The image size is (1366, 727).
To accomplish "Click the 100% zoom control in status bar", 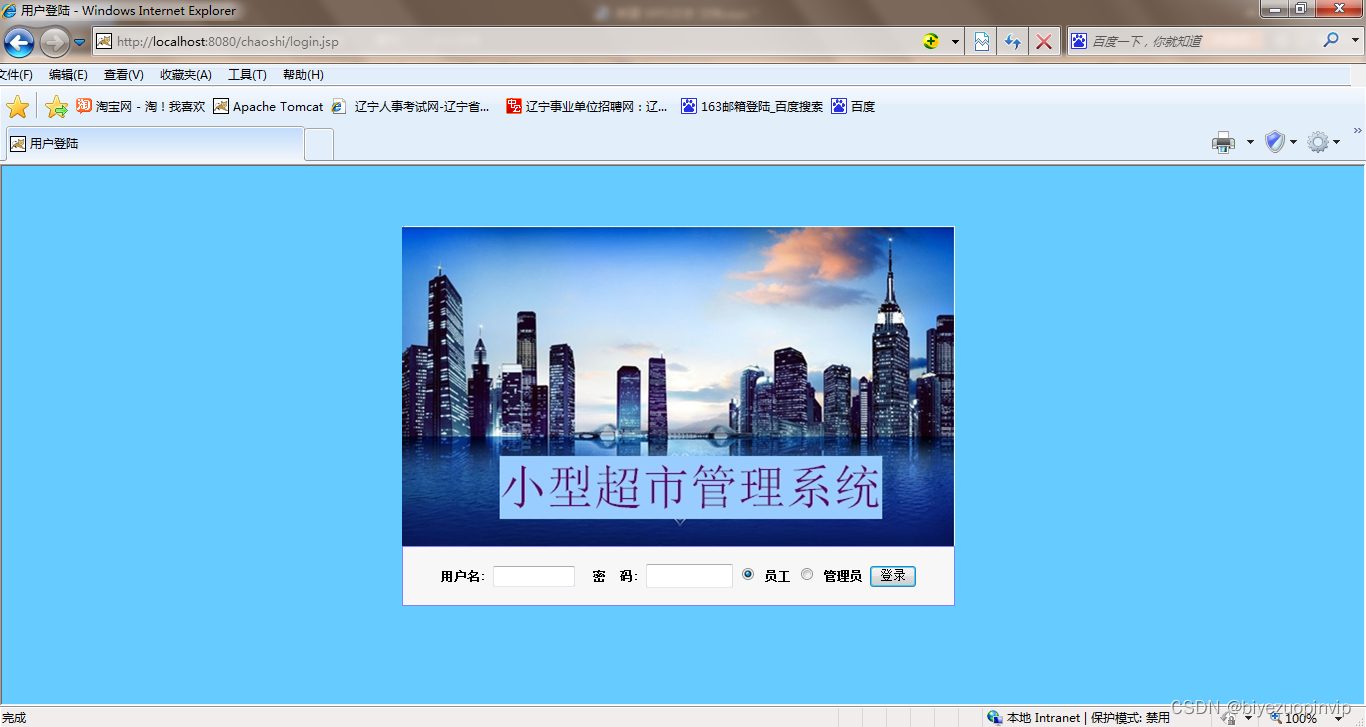I will pos(1299,717).
